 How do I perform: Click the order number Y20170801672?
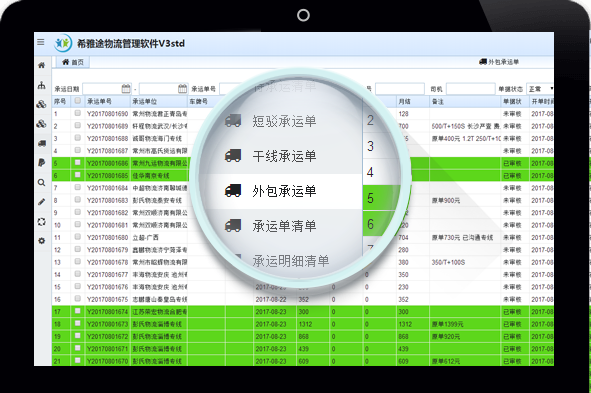point(108,336)
